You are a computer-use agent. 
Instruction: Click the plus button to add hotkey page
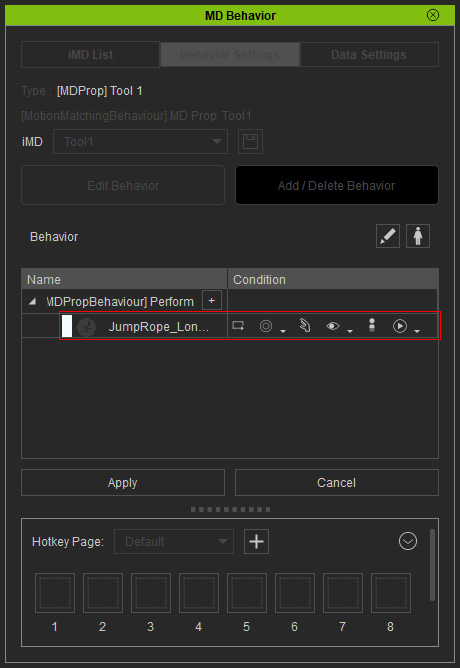pyautogui.click(x=256, y=541)
